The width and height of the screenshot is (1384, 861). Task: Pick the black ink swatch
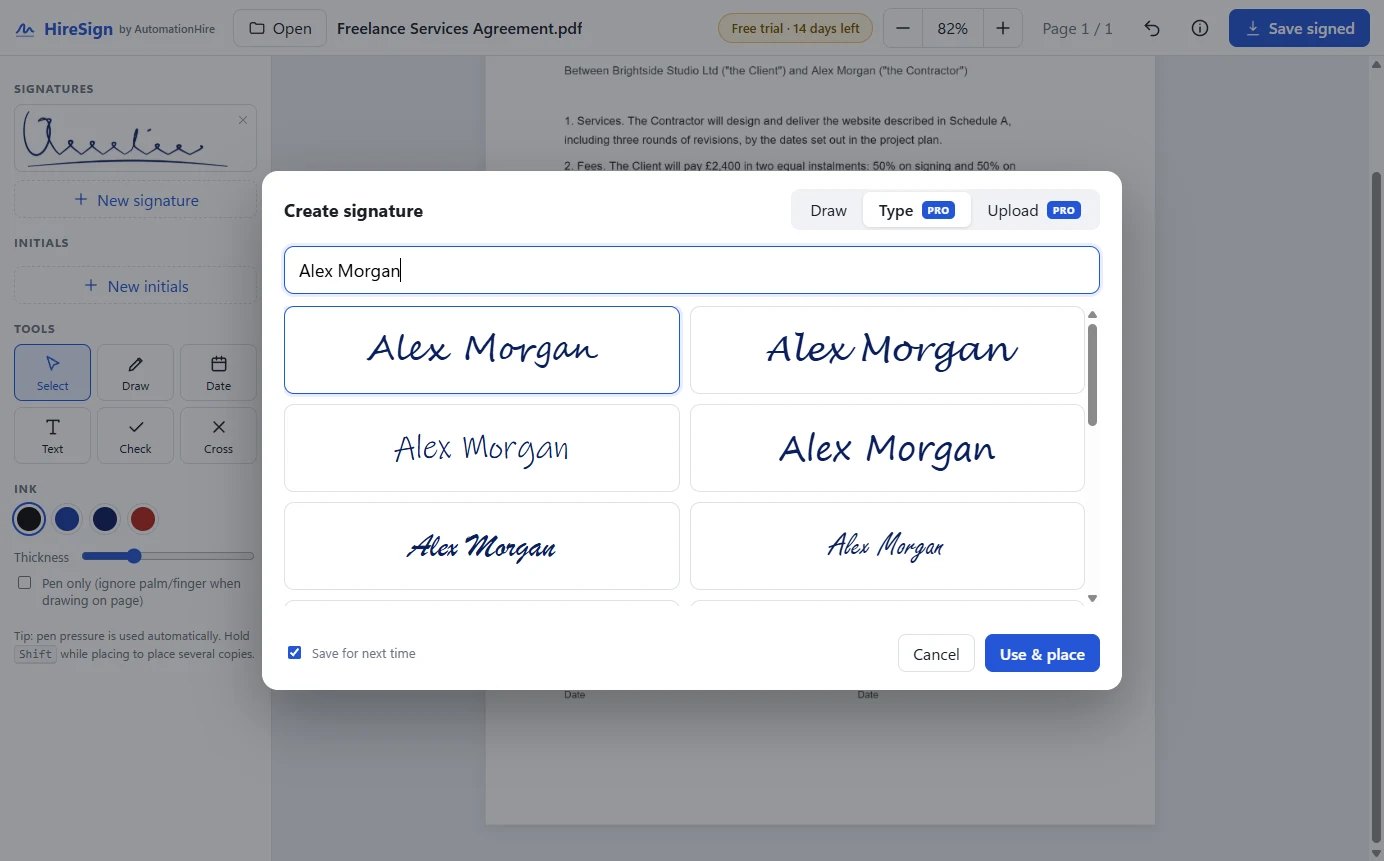[x=29, y=519]
